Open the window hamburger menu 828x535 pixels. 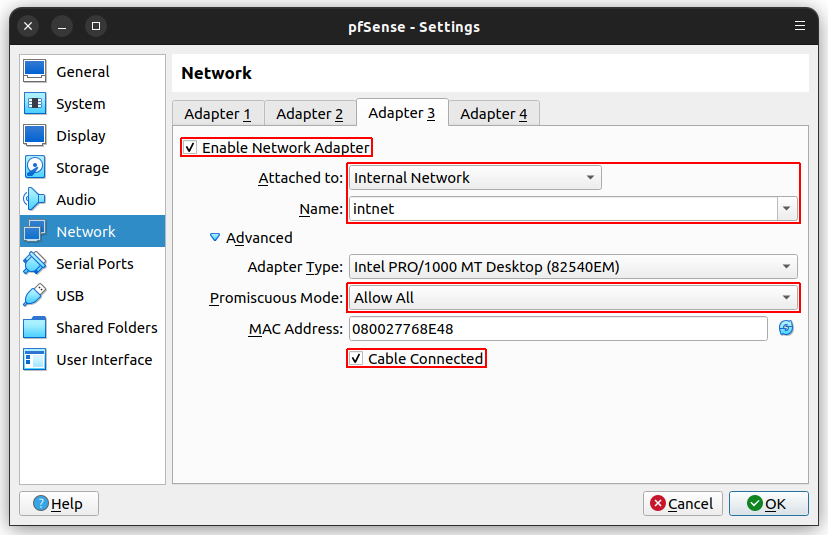799,26
